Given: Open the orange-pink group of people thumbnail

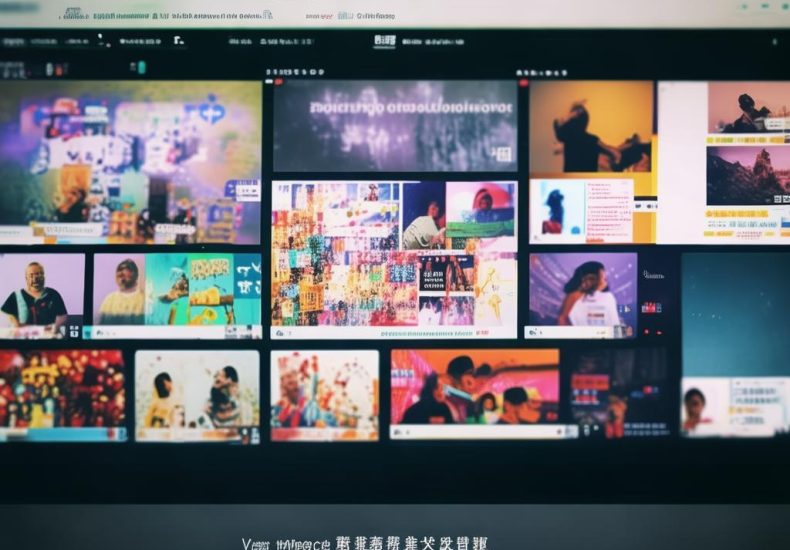Looking at the screenshot, I should click(475, 387).
